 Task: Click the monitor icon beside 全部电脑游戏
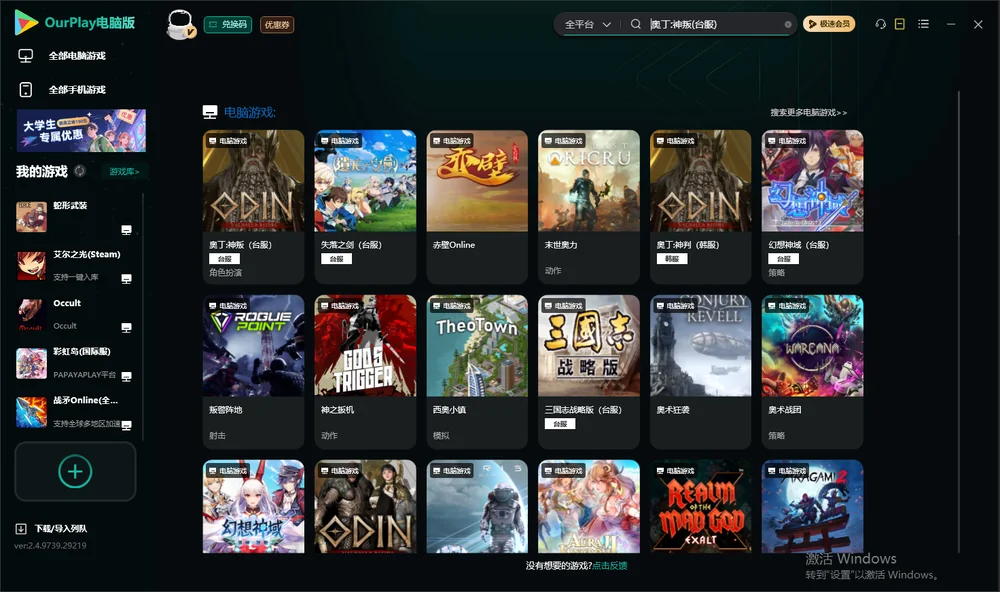point(26,56)
